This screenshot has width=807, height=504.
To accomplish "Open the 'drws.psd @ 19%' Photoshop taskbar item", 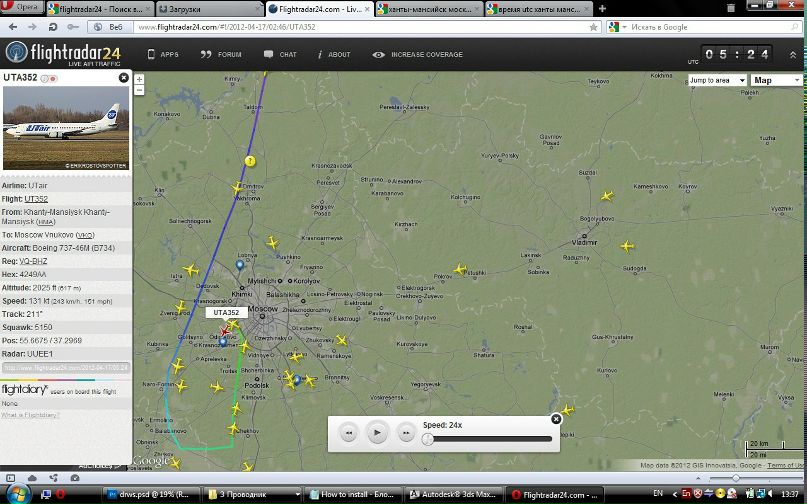I will (x=150, y=494).
